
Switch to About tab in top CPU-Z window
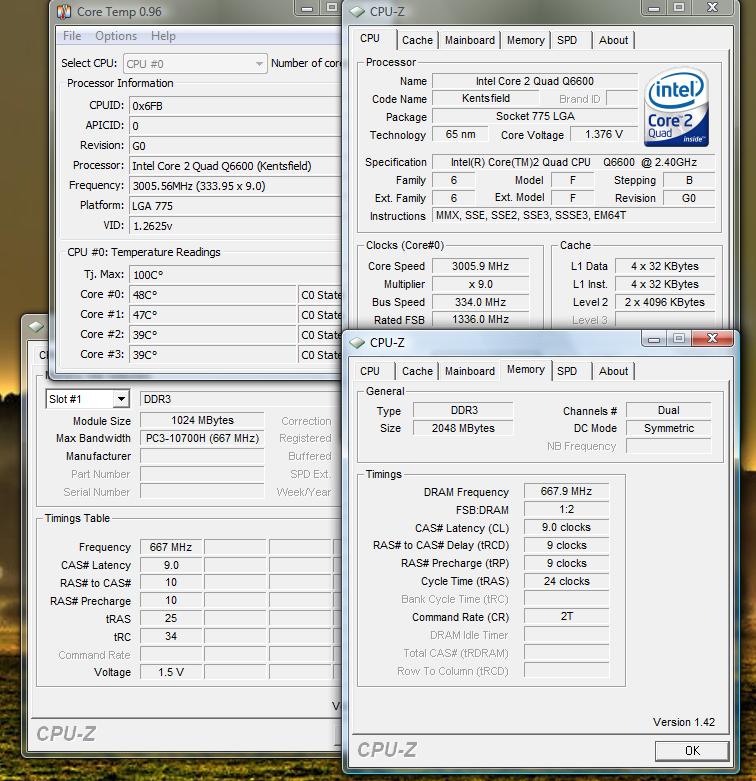tap(613, 40)
